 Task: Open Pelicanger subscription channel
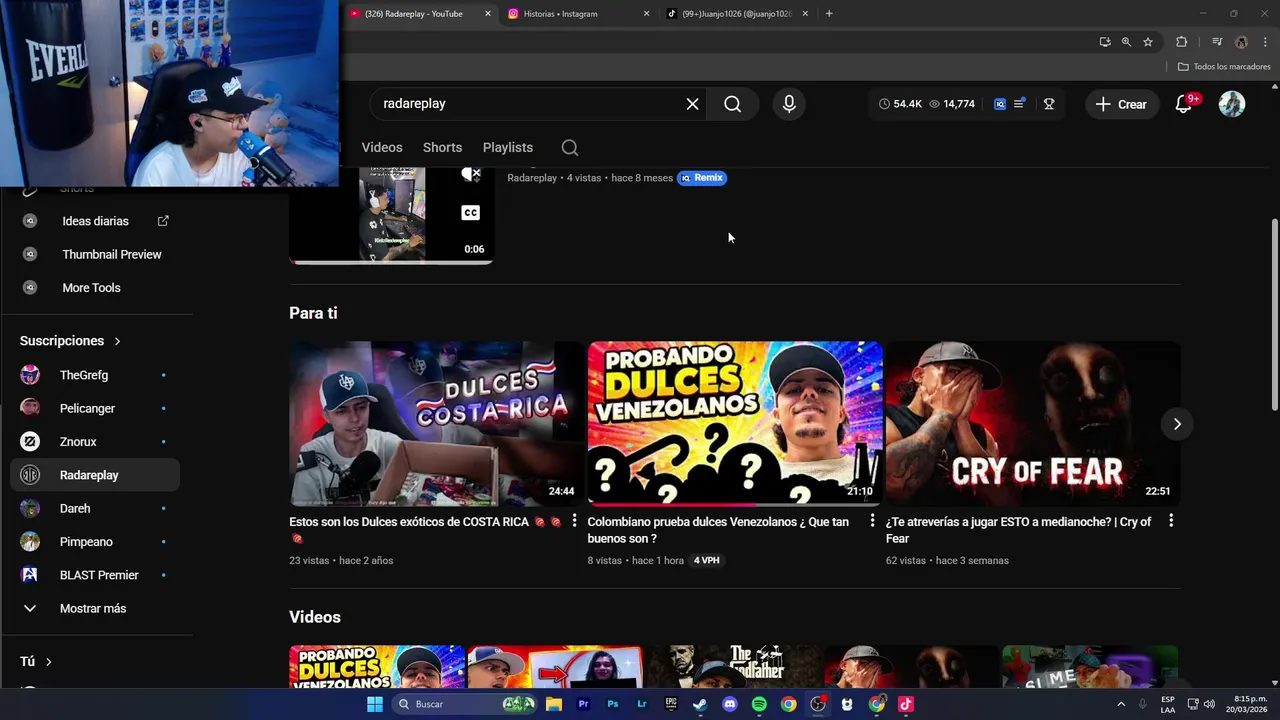point(95,408)
